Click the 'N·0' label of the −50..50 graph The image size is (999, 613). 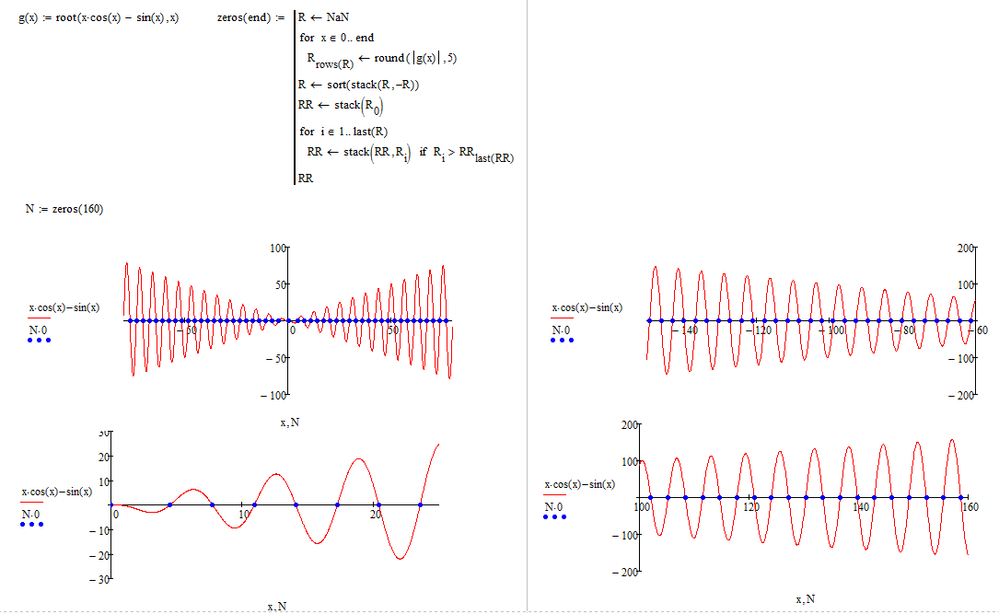coord(38,330)
